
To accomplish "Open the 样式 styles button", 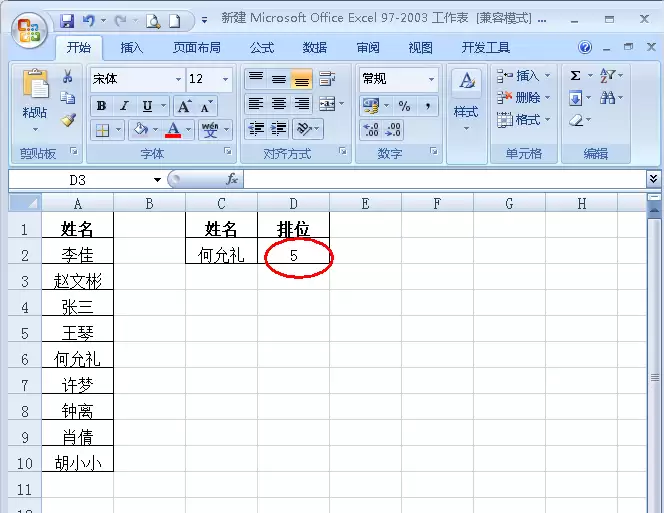I will click(466, 98).
